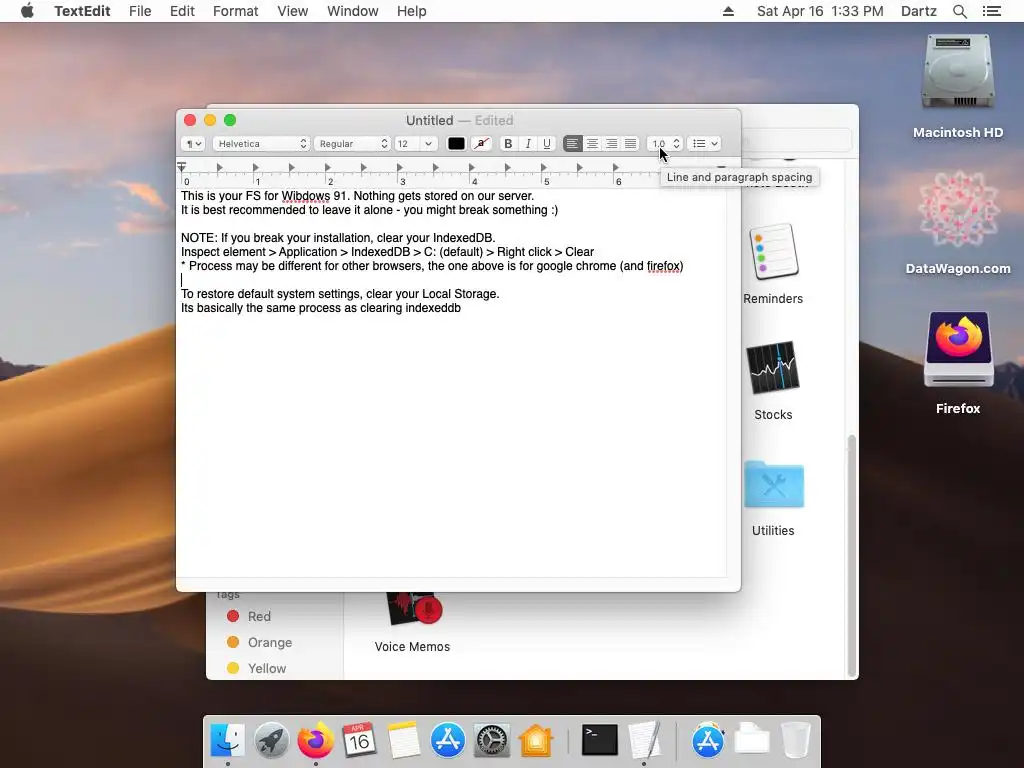Viewport: 1024px width, 768px height.
Task: Click the misspelled word Wibdows in document
Action: click(x=306, y=196)
